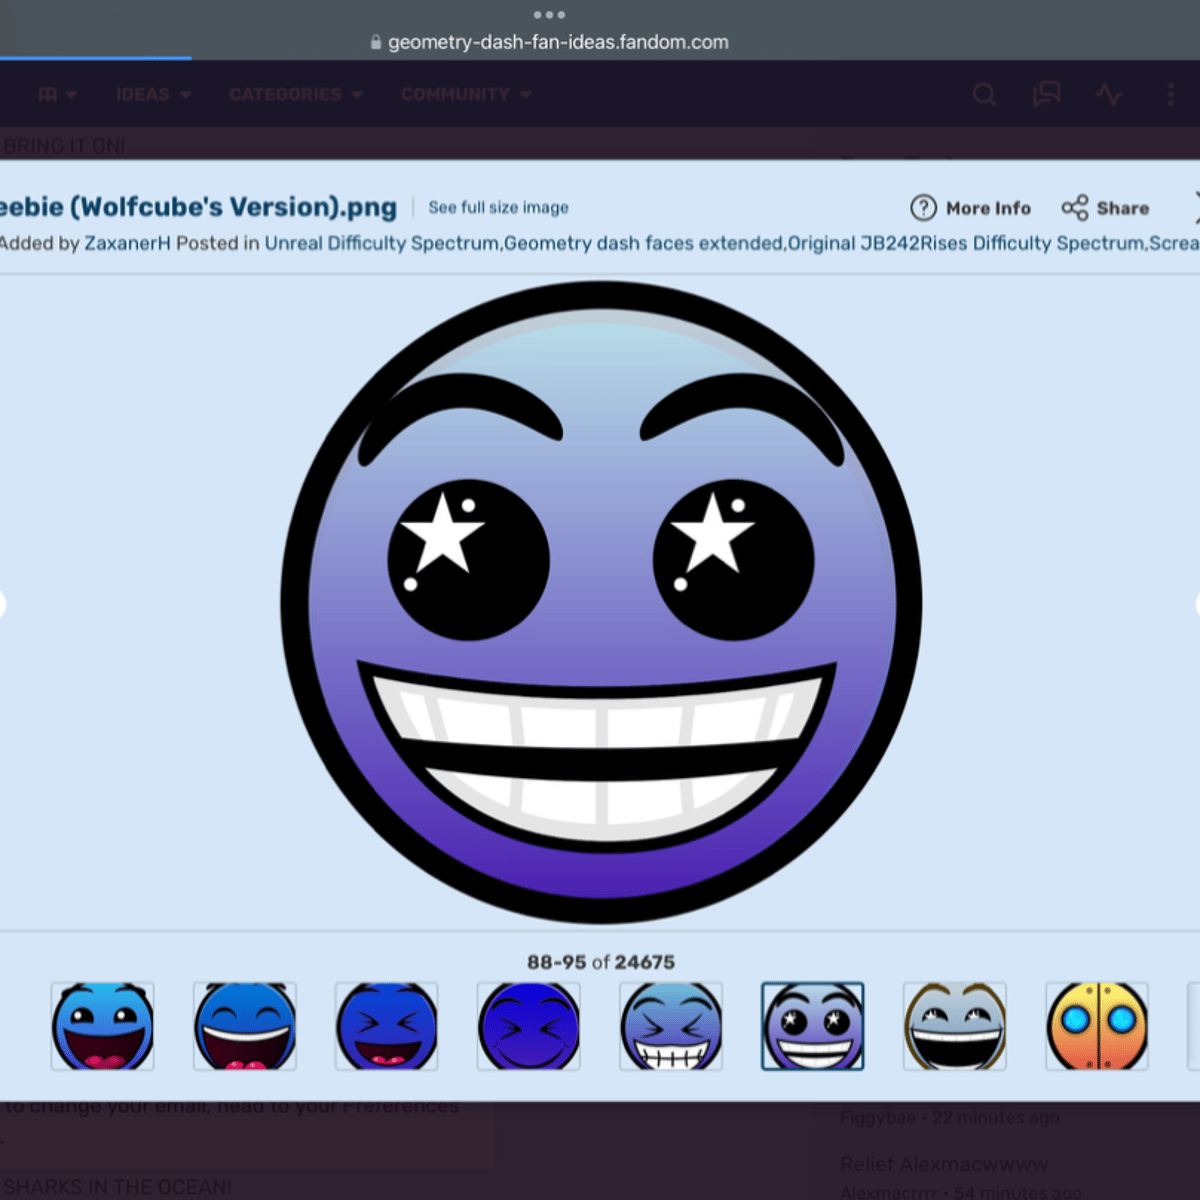The height and width of the screenshot is (1200, 1200).
Task: Click the padlock icon in address bar
Action: point(376,43)
